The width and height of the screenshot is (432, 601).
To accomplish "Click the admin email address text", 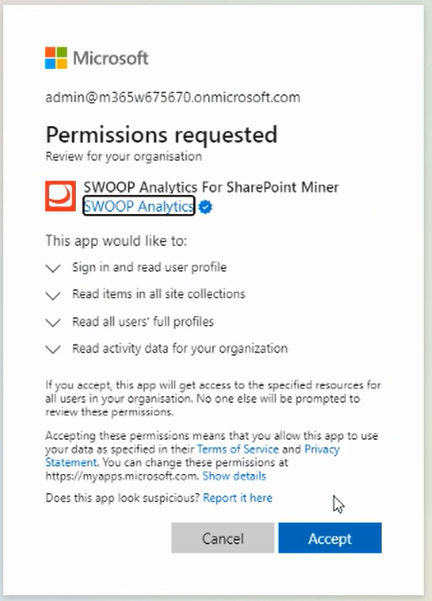I will coord(173,97).
